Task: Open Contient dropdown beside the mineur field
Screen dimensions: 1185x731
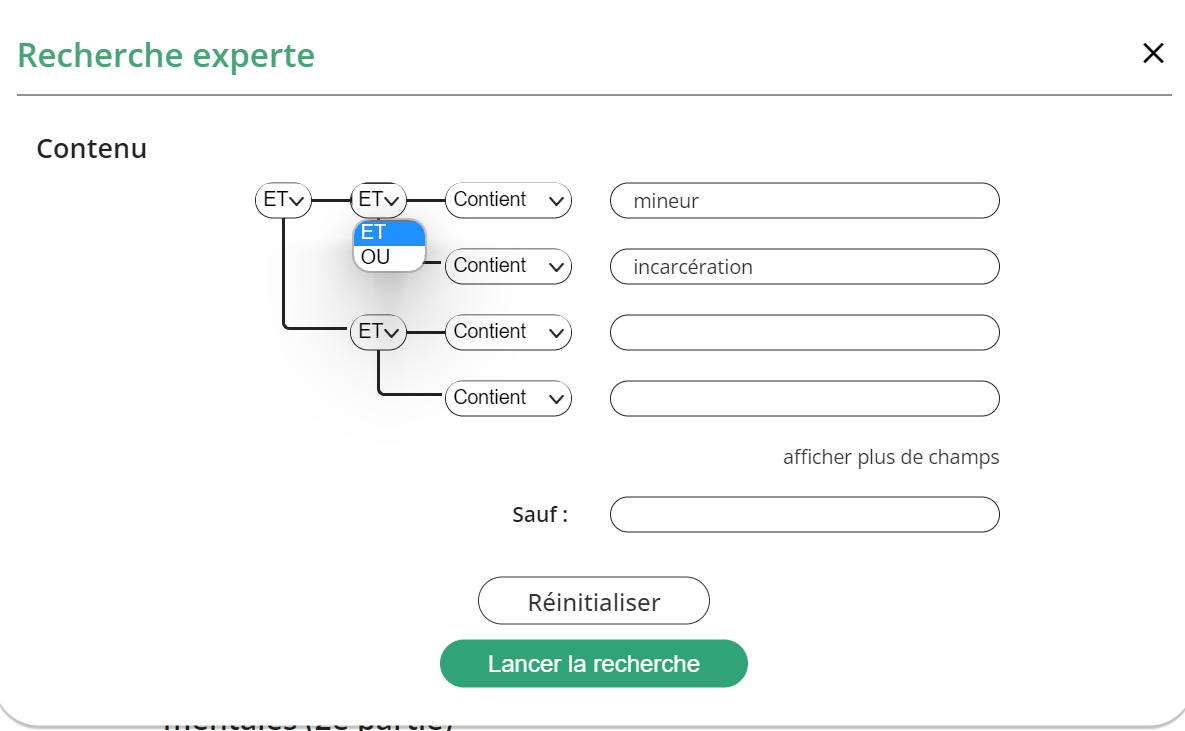Action: pos(508,200)
